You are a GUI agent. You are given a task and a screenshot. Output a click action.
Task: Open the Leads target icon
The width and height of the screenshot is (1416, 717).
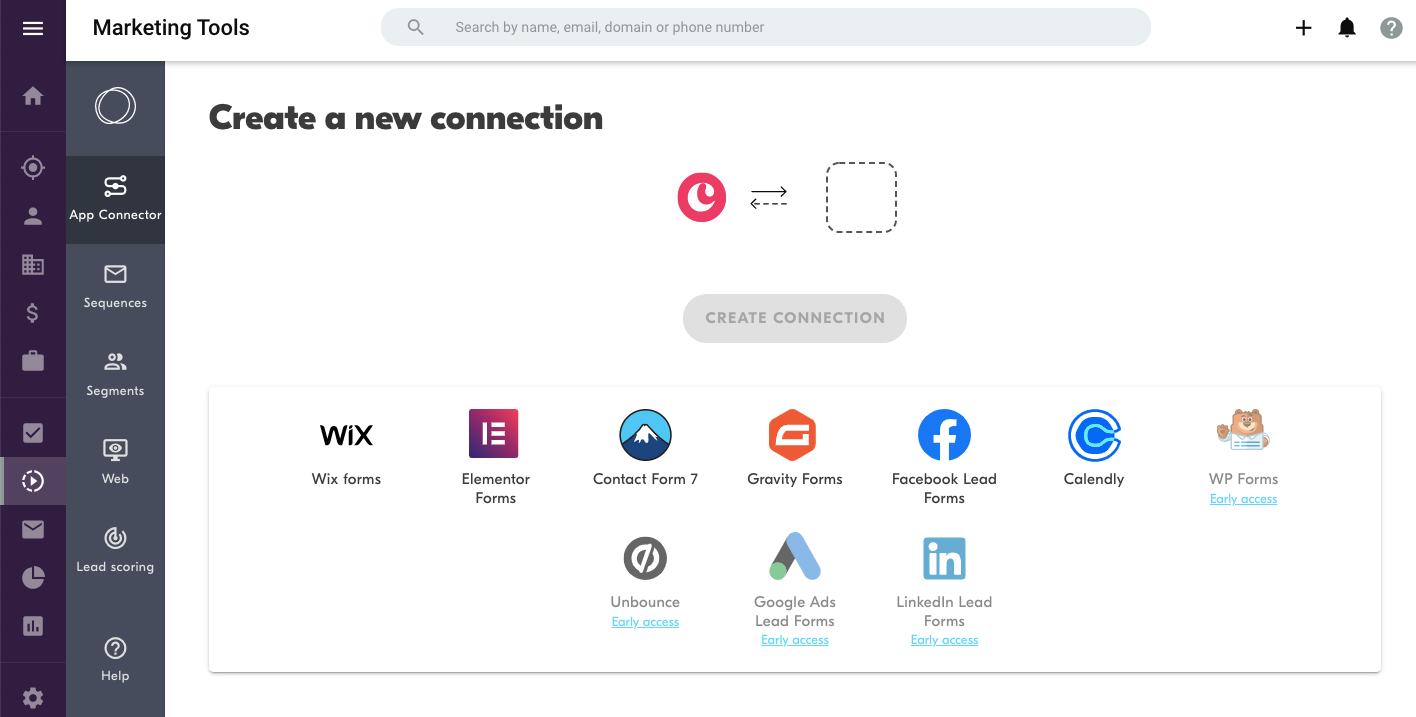[33, 168]
